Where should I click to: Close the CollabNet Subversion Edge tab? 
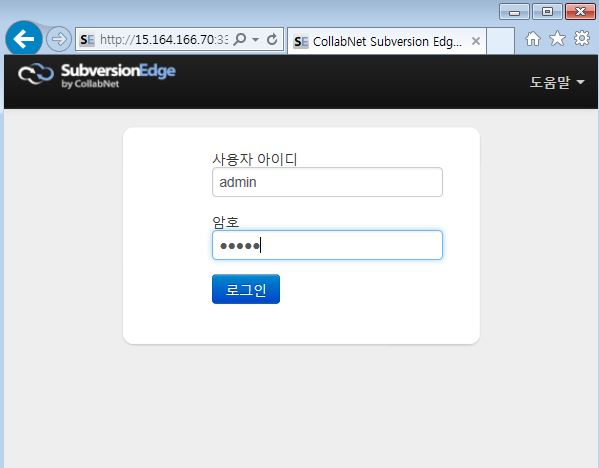(x=476, y=41)
